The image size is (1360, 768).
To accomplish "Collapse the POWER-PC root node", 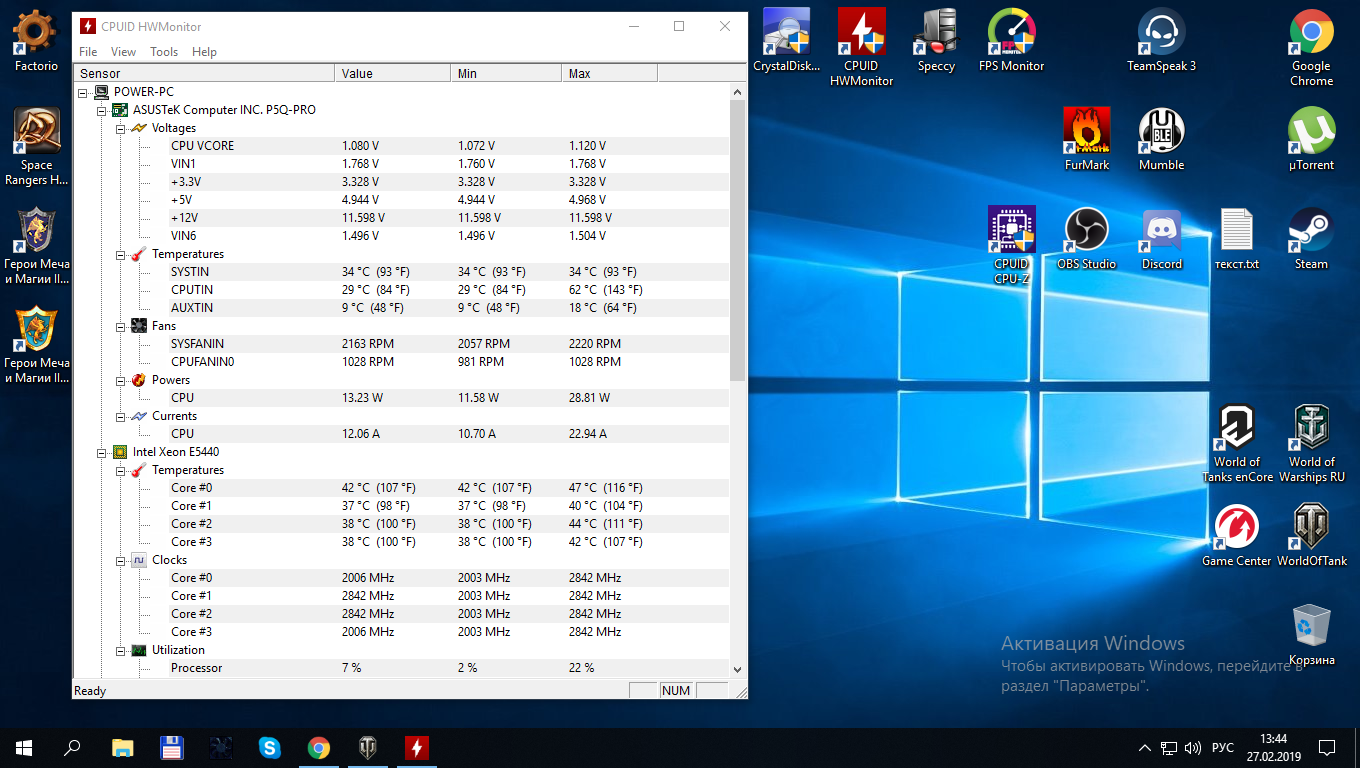I will (x=83, y=92).
